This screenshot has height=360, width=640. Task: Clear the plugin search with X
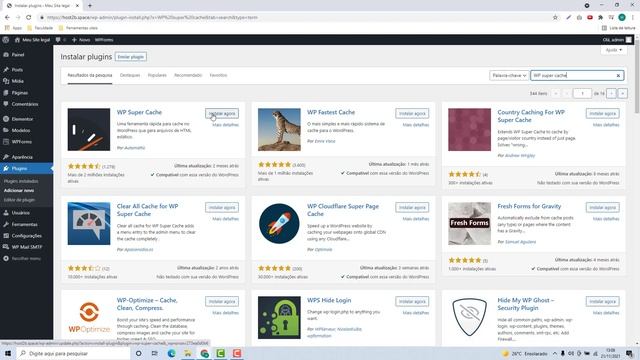[x=618, y=76]
